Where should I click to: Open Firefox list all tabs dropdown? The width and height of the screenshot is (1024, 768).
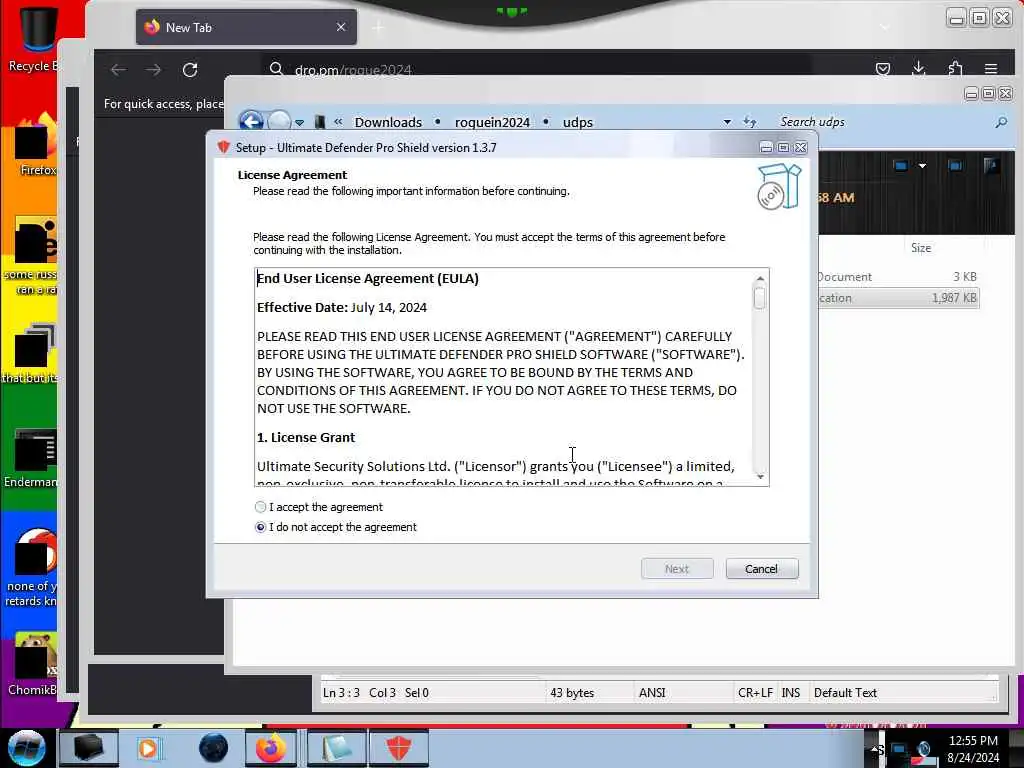click(885, 27)
